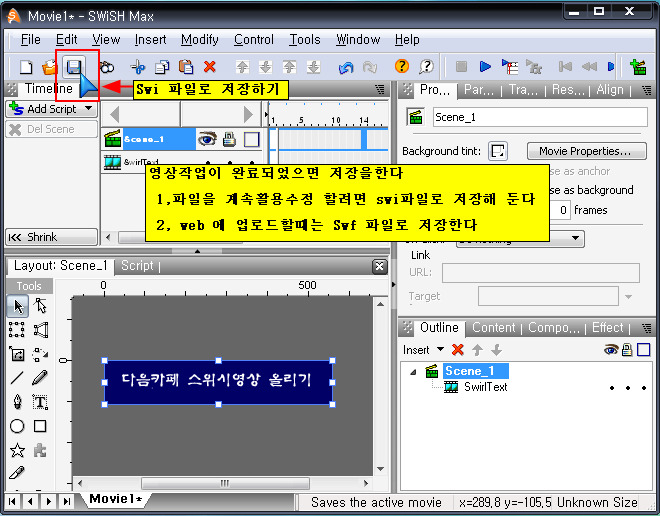
Task: Select the Star autoshape tool
Action: coord(17,450)
